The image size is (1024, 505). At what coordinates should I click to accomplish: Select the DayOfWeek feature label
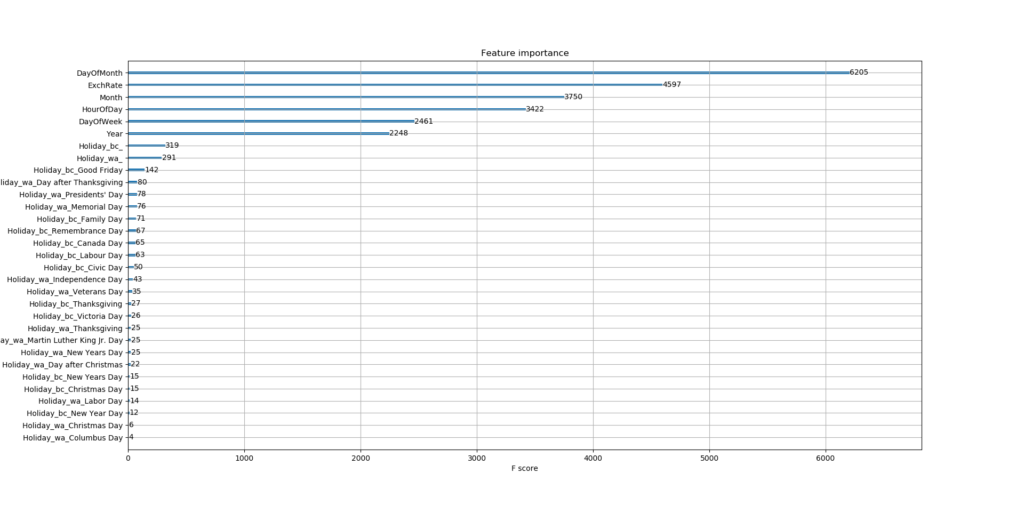[x=101, y=122]
